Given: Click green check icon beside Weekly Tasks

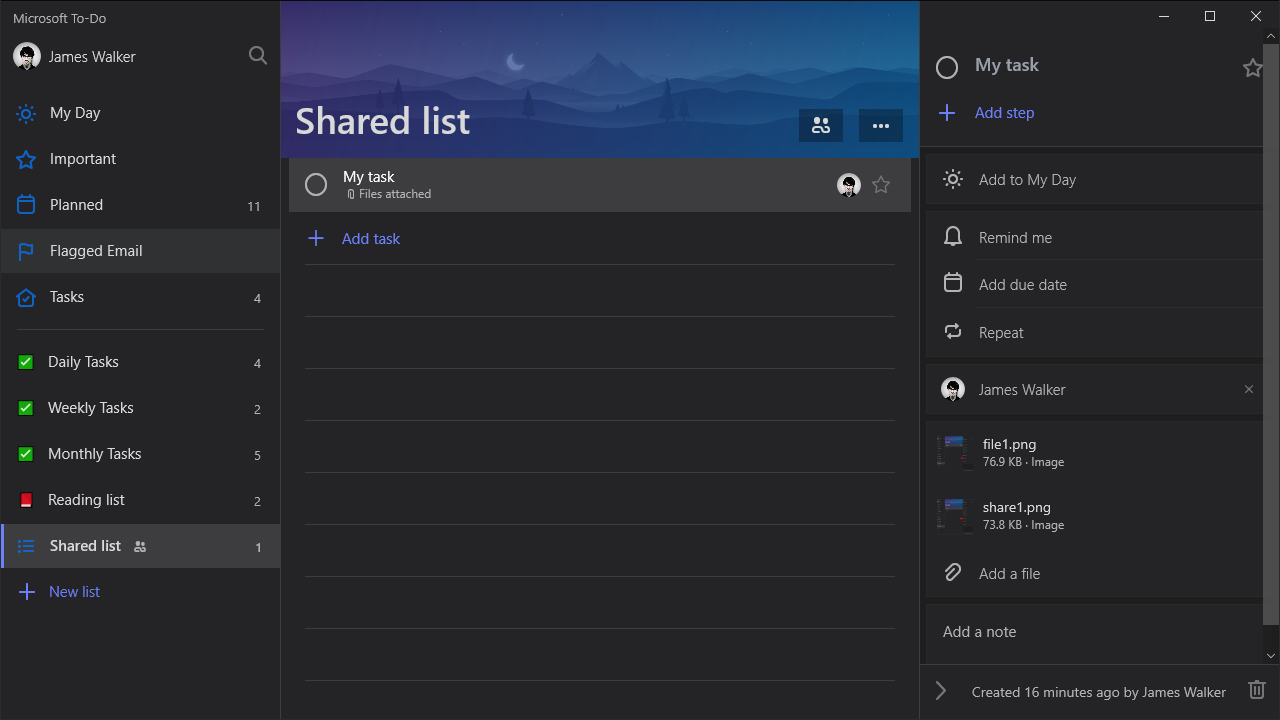Looking at the screenshot, I should (x=26, y=408).
